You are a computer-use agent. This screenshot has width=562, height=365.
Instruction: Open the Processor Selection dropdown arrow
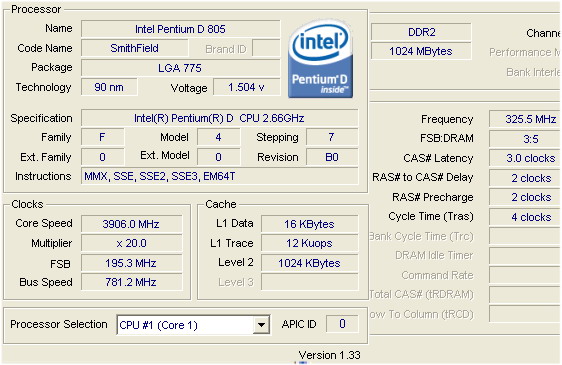pos(261,325)
